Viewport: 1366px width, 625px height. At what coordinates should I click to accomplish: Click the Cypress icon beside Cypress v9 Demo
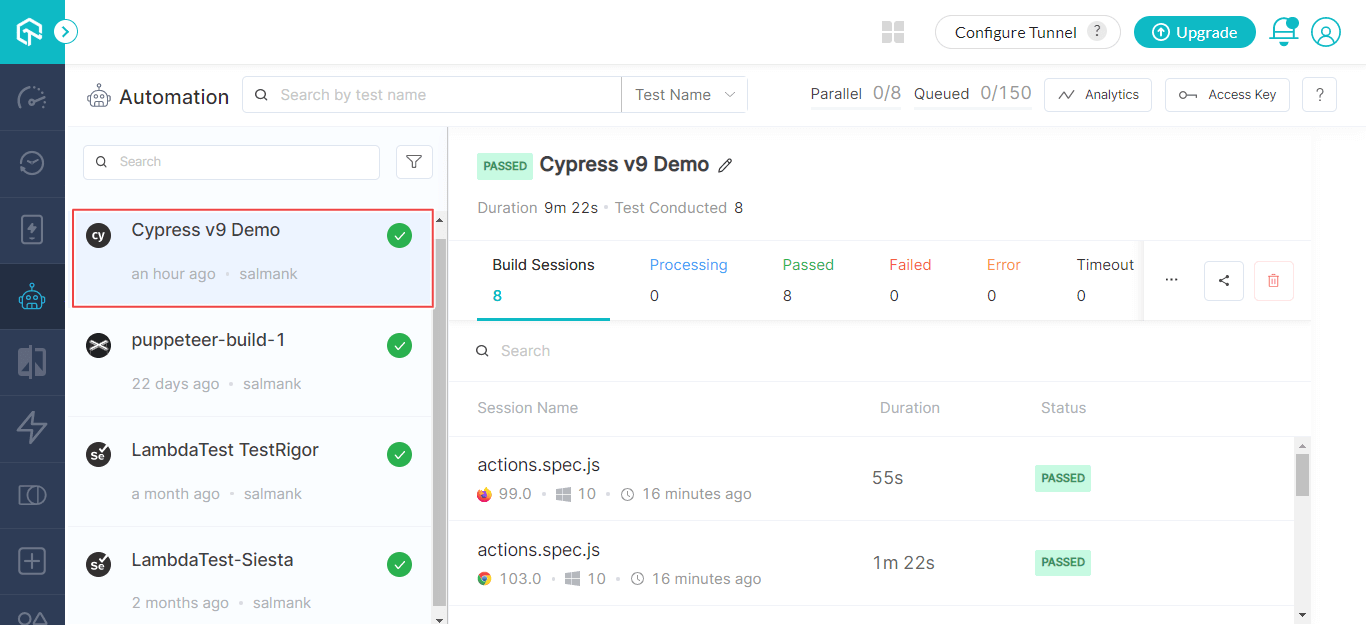click(x=98, y=236)
